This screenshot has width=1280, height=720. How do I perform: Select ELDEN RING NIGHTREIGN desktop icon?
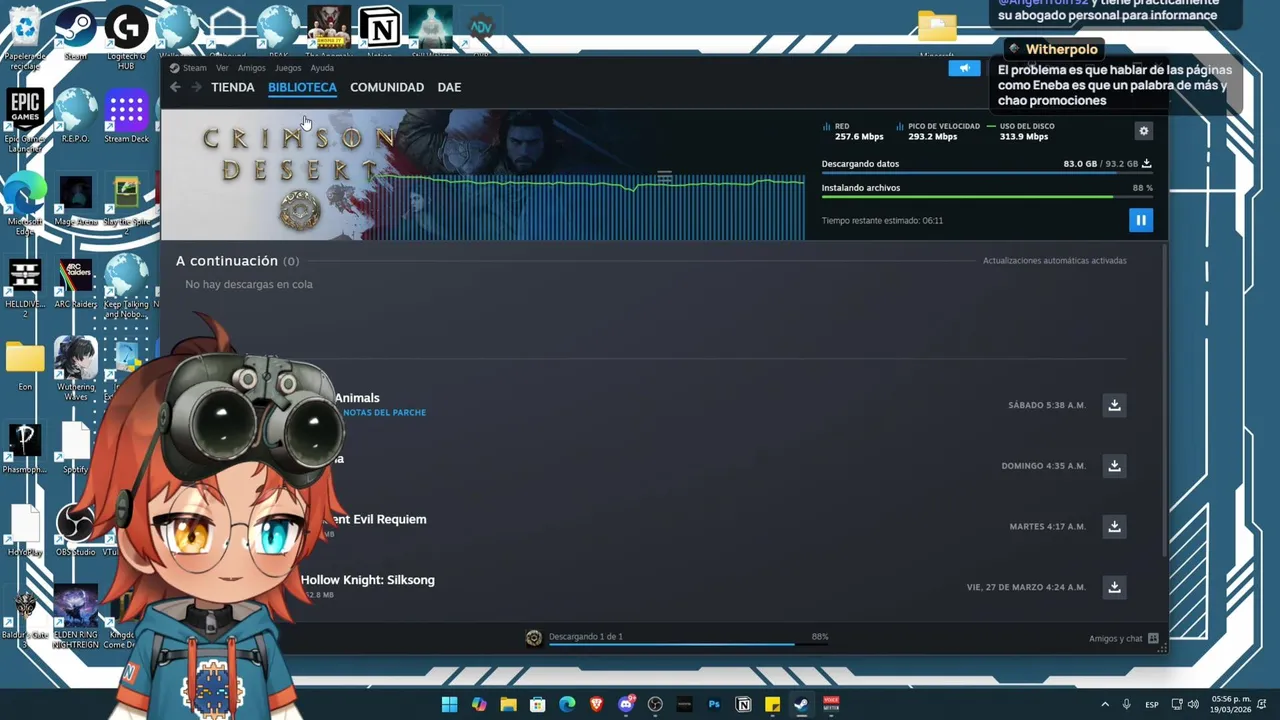tap(76, 617)
